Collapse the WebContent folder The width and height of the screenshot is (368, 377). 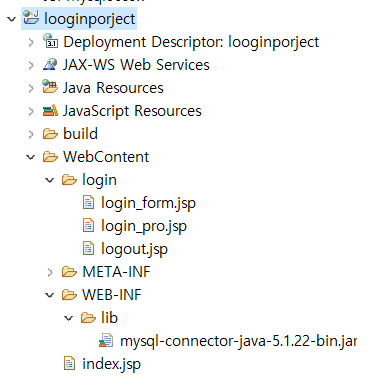31,157
